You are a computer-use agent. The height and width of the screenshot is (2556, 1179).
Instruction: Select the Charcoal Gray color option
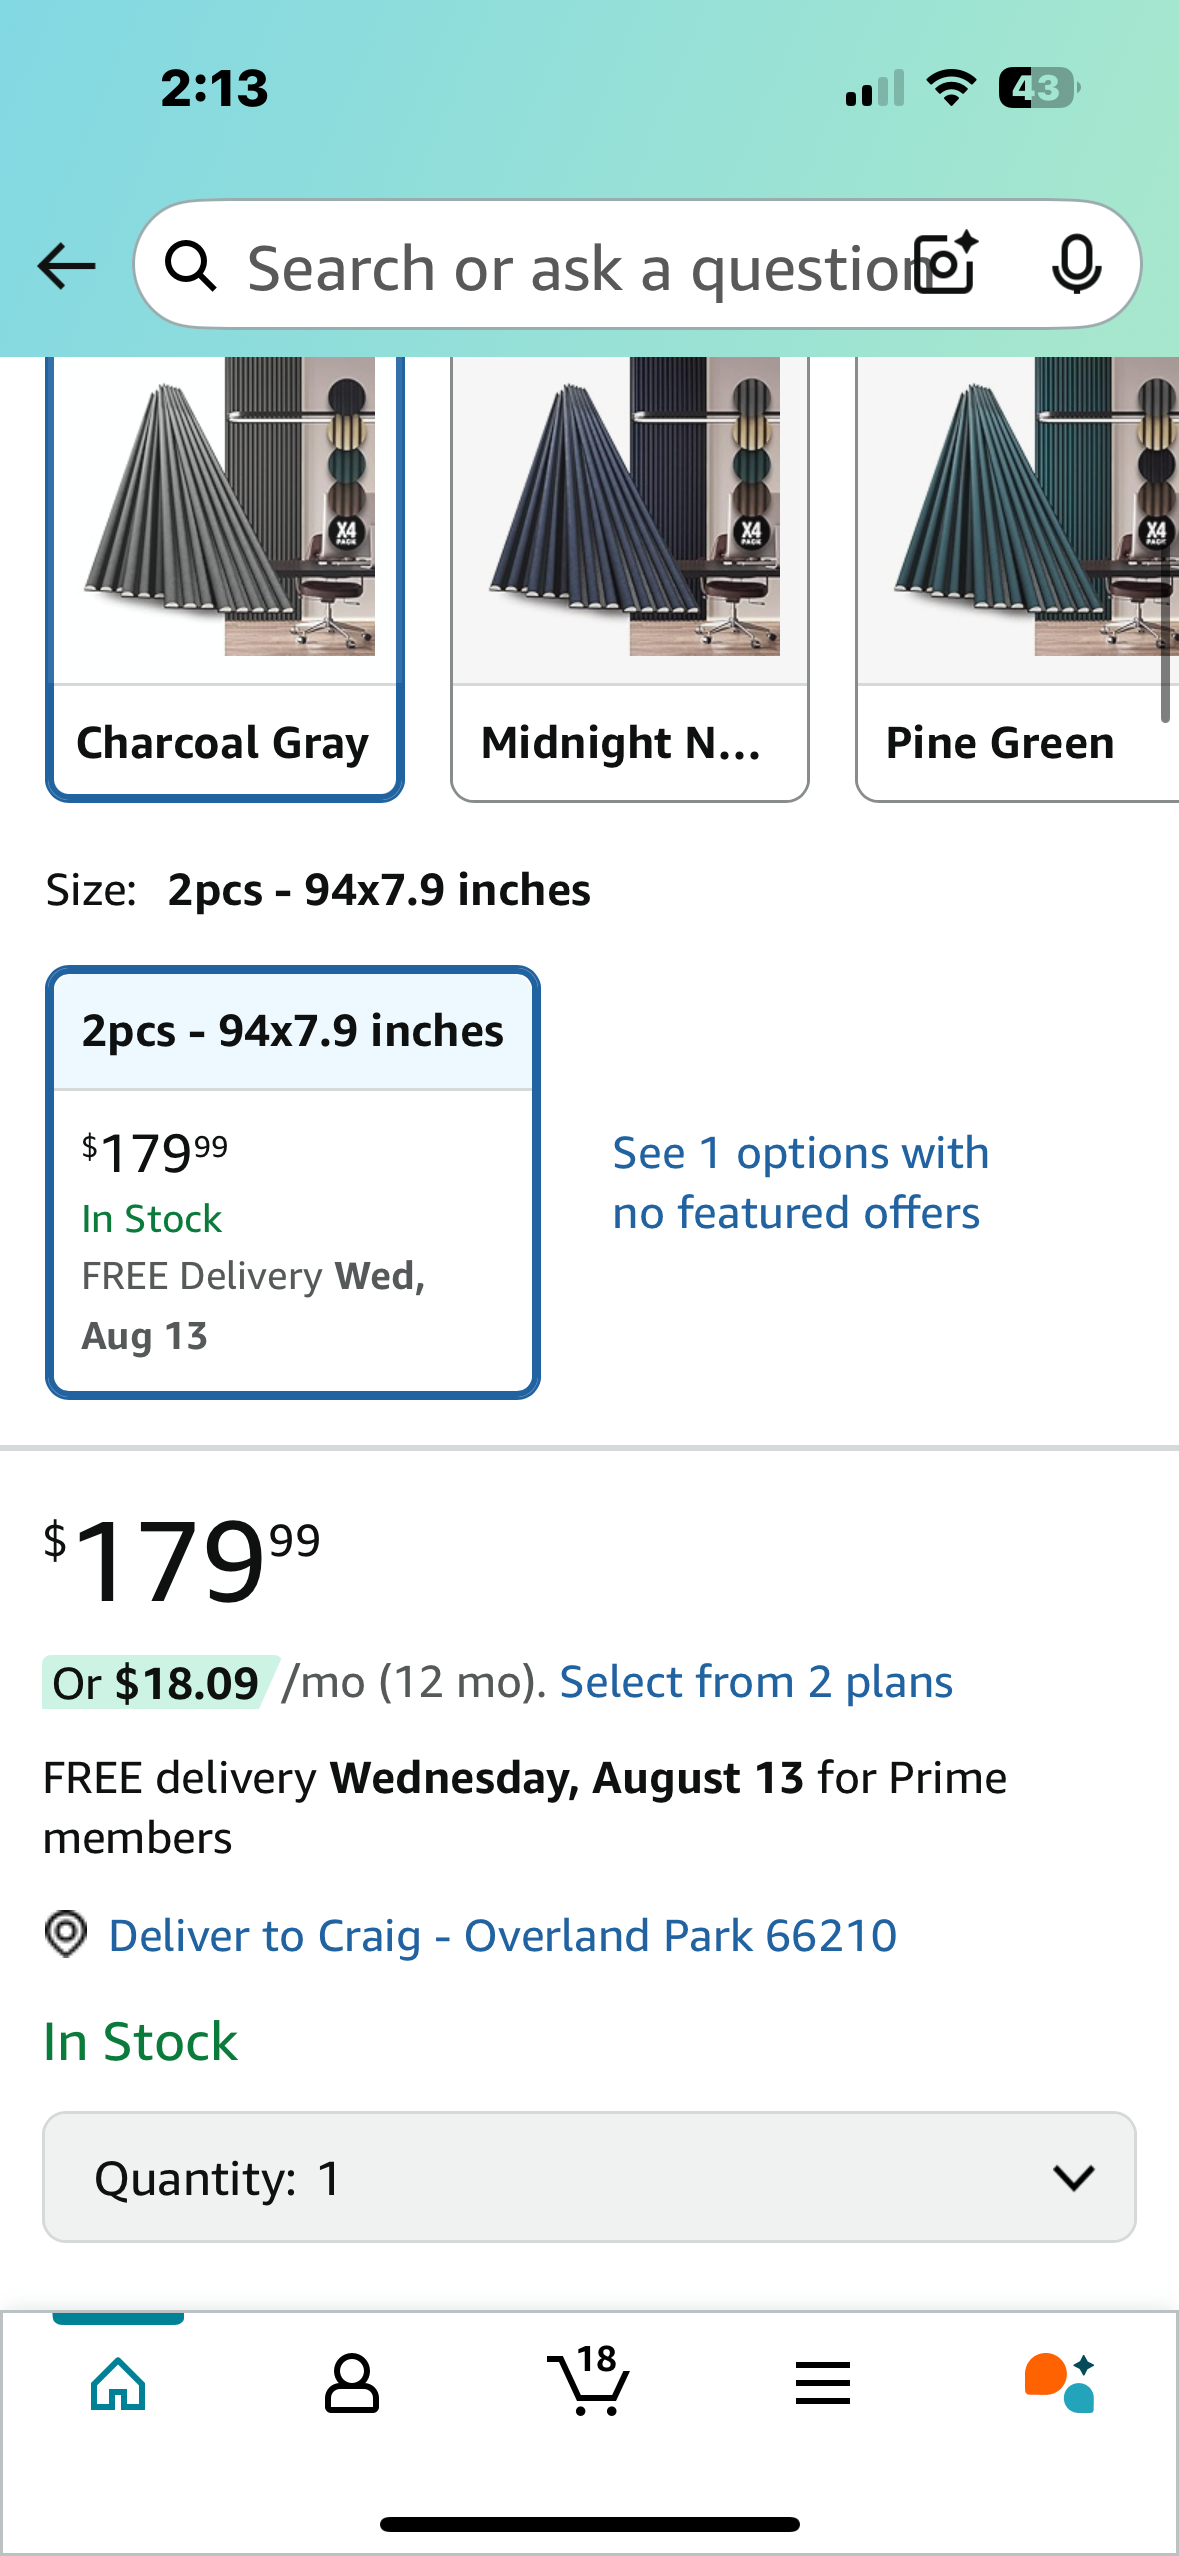coord(225,579)
